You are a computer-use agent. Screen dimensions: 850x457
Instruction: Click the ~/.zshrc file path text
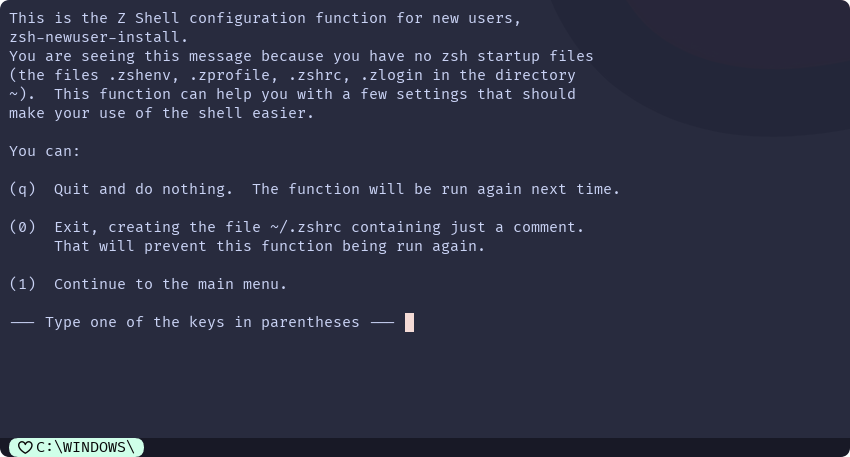306,227
